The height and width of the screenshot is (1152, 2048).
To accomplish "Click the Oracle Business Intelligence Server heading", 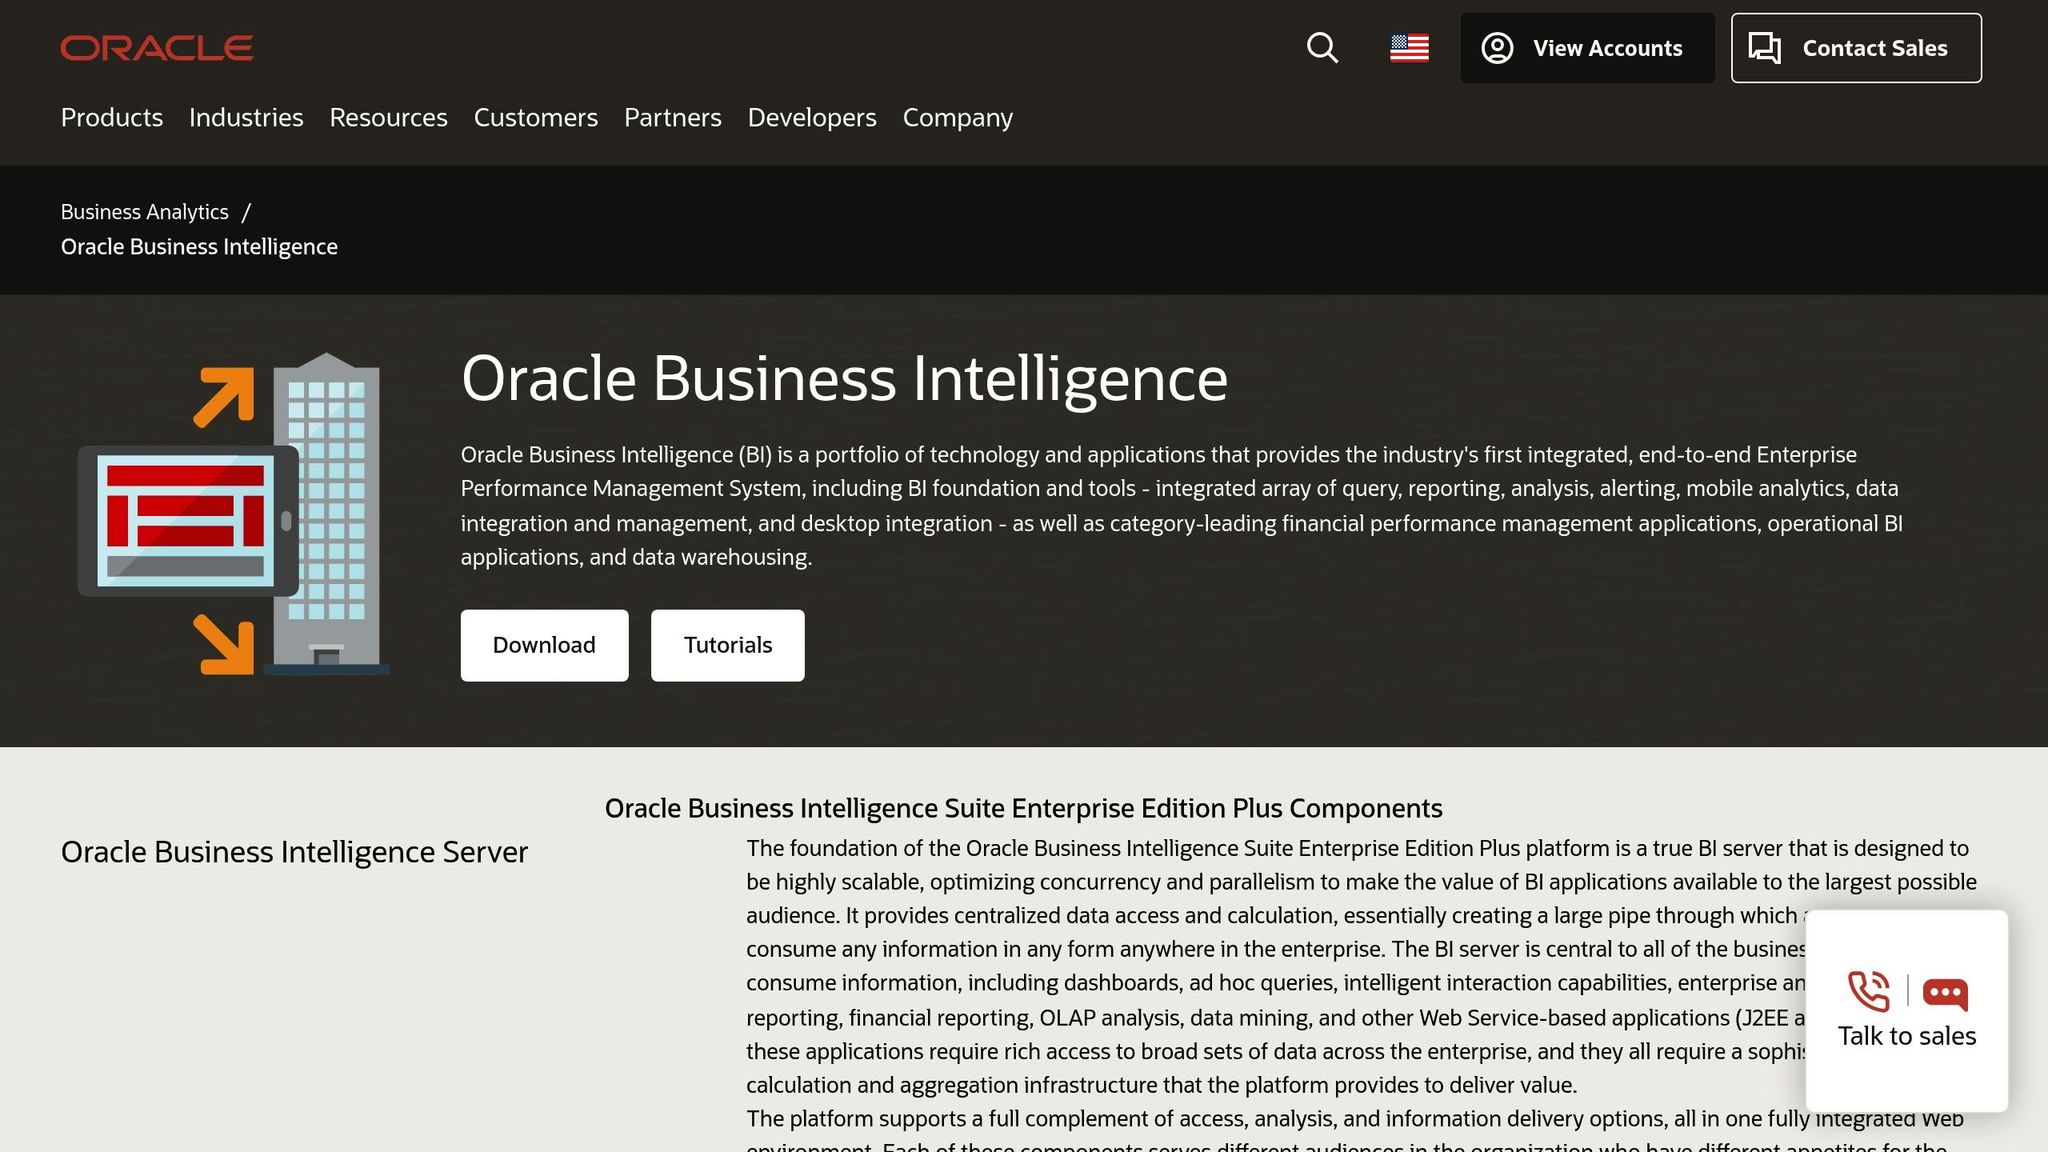I will pos(294,852).
